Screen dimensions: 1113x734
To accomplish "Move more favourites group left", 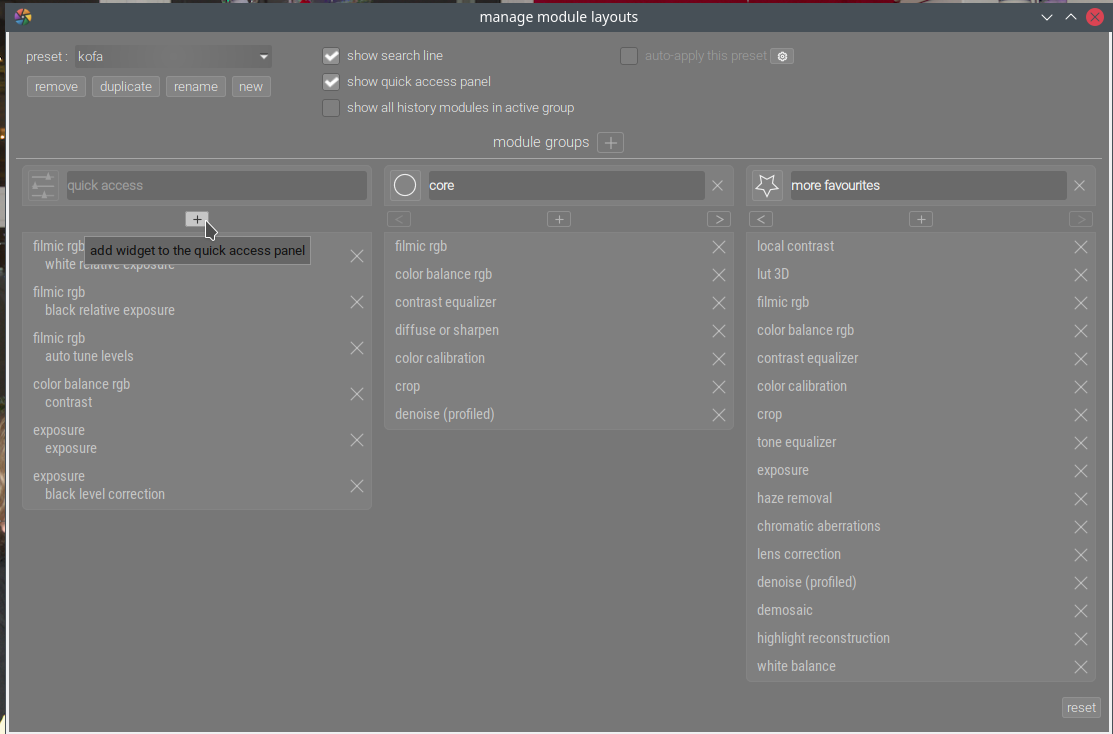I will pyautogui.click(x=761, y=219).
